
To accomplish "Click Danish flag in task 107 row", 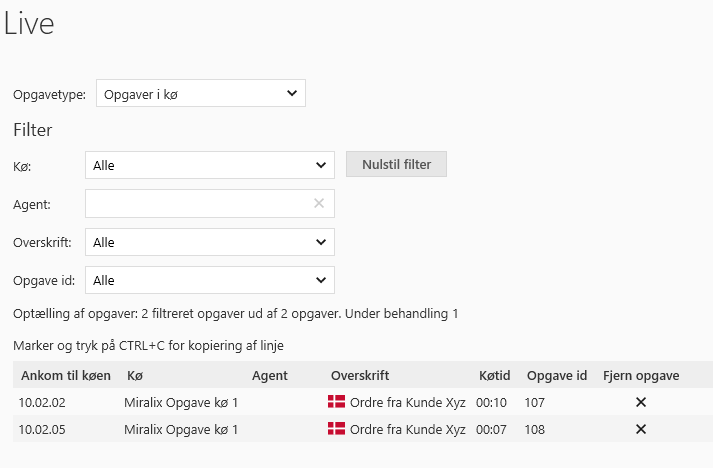I will pos(336,402).
